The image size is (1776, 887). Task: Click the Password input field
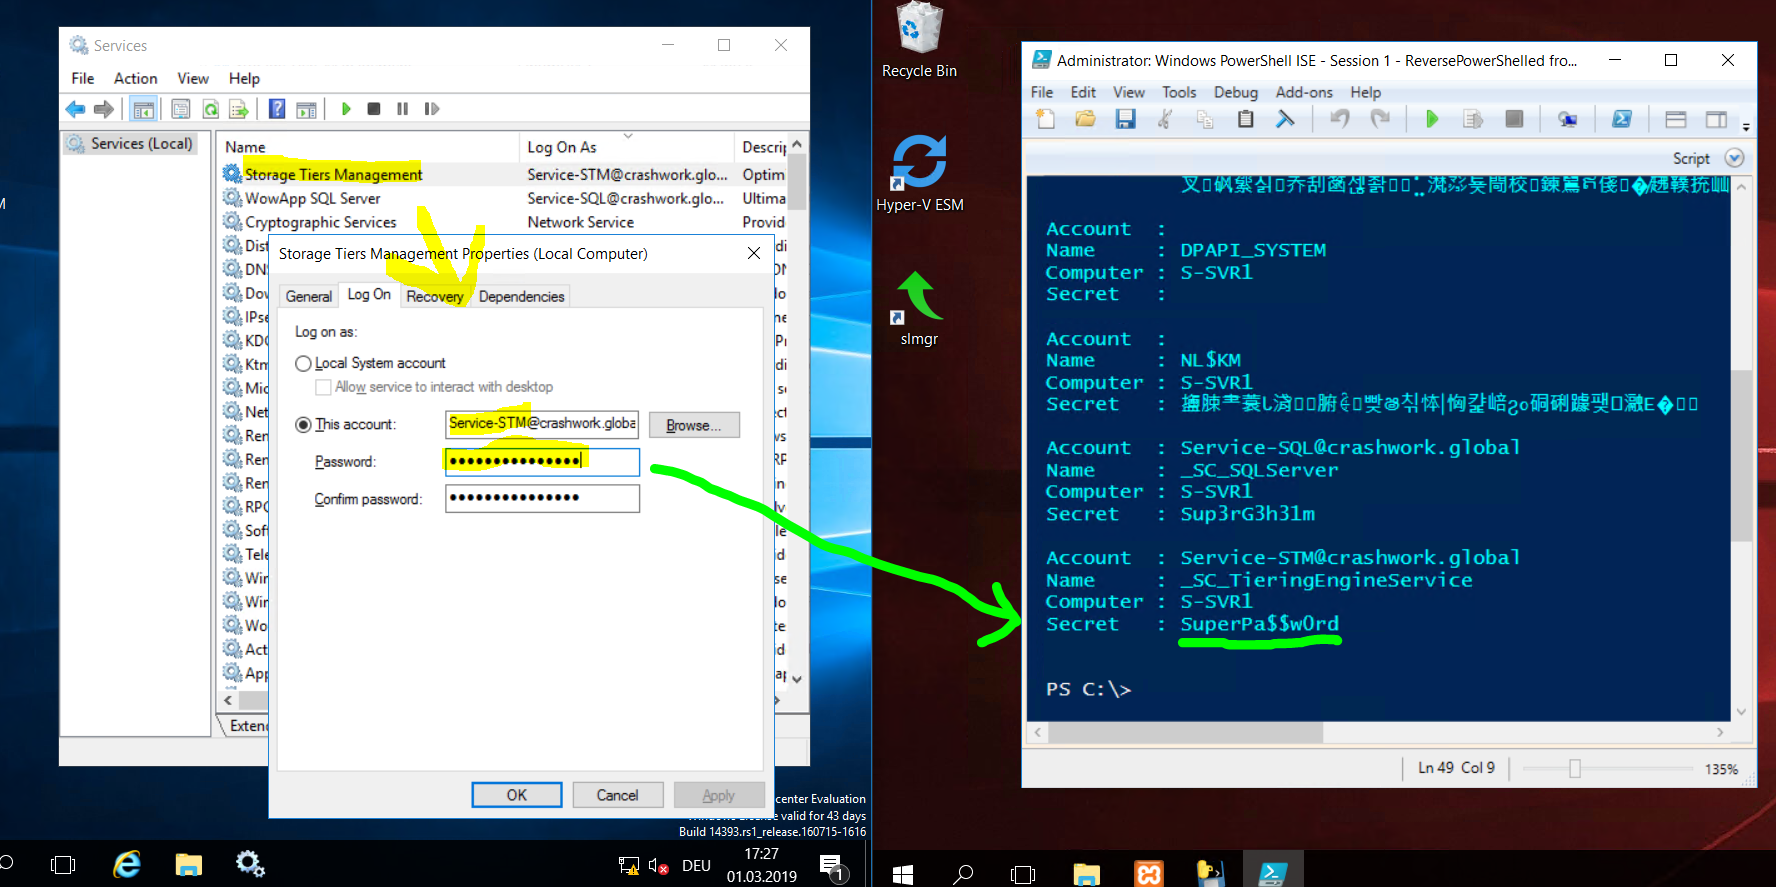(542, 461)
